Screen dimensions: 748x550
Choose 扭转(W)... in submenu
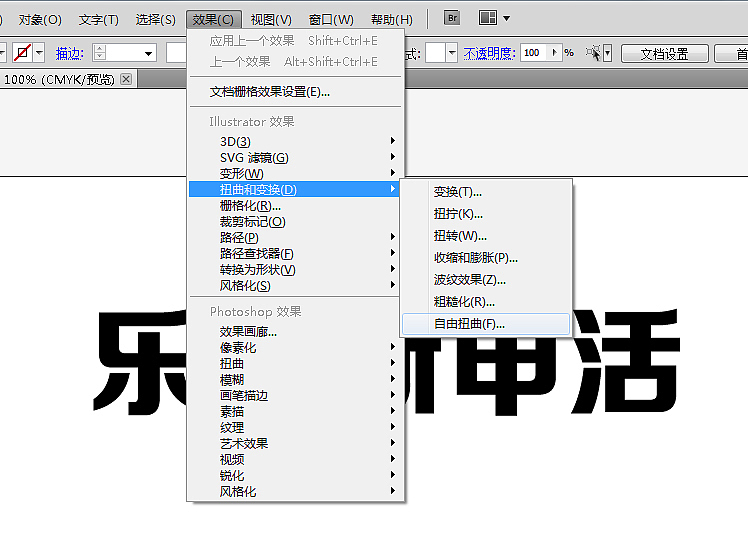tap(486, 236)
